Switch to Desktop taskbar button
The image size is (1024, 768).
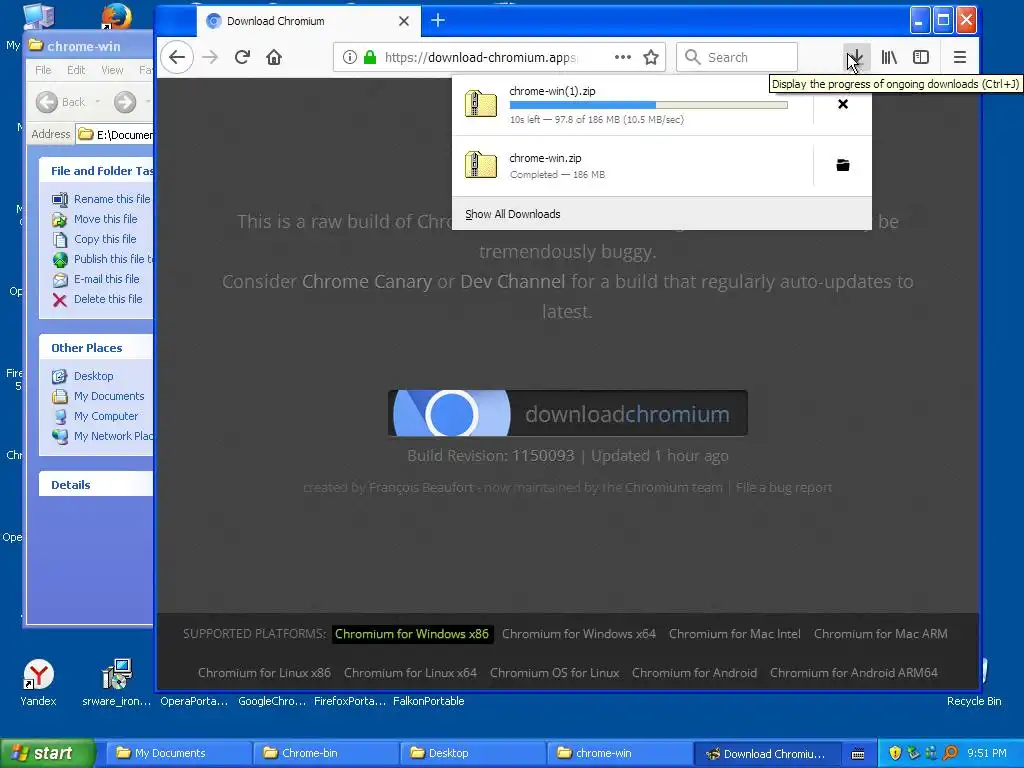click(x=472, y=753)
